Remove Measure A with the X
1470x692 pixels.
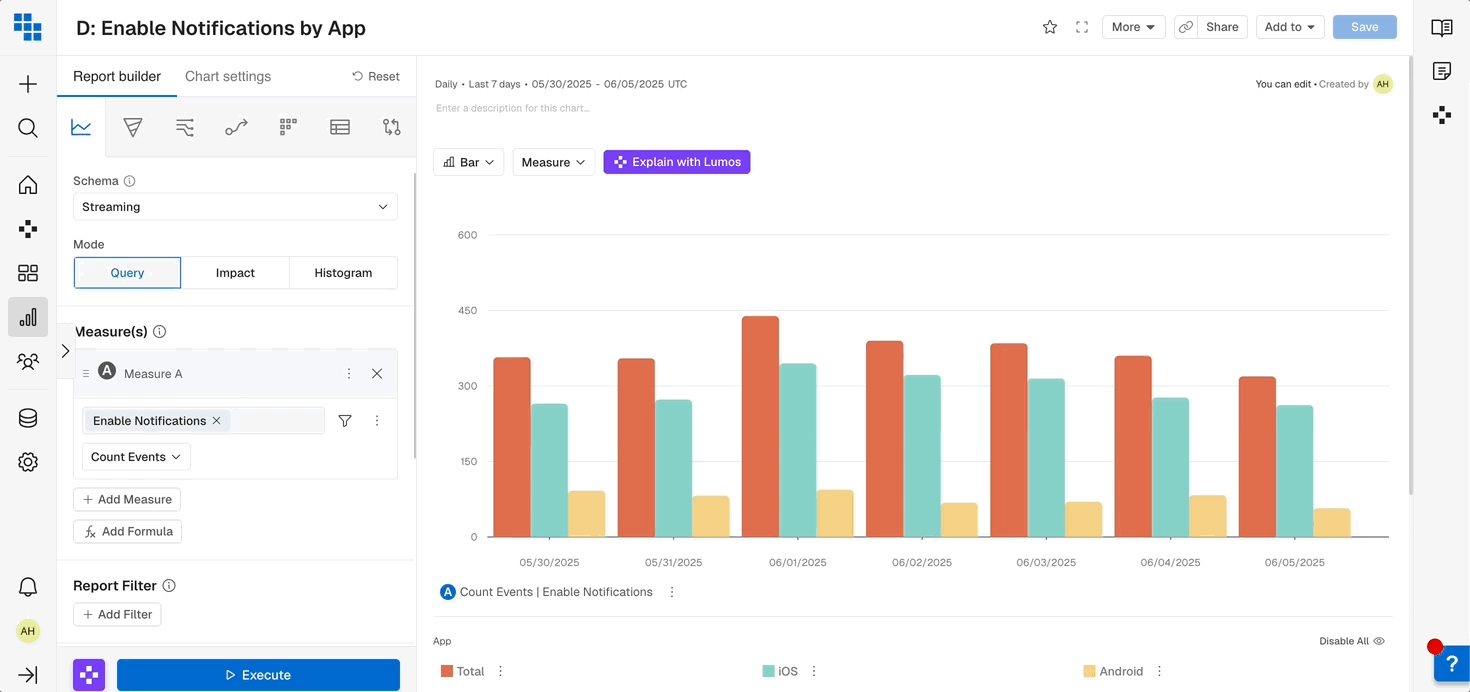[x=377, y=374]
